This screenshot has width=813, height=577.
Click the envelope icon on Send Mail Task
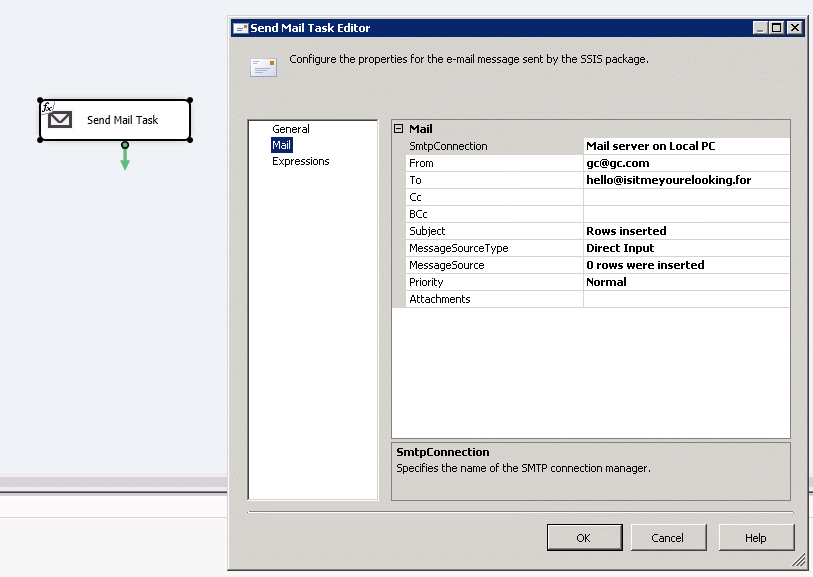click(x=60, y=120)
